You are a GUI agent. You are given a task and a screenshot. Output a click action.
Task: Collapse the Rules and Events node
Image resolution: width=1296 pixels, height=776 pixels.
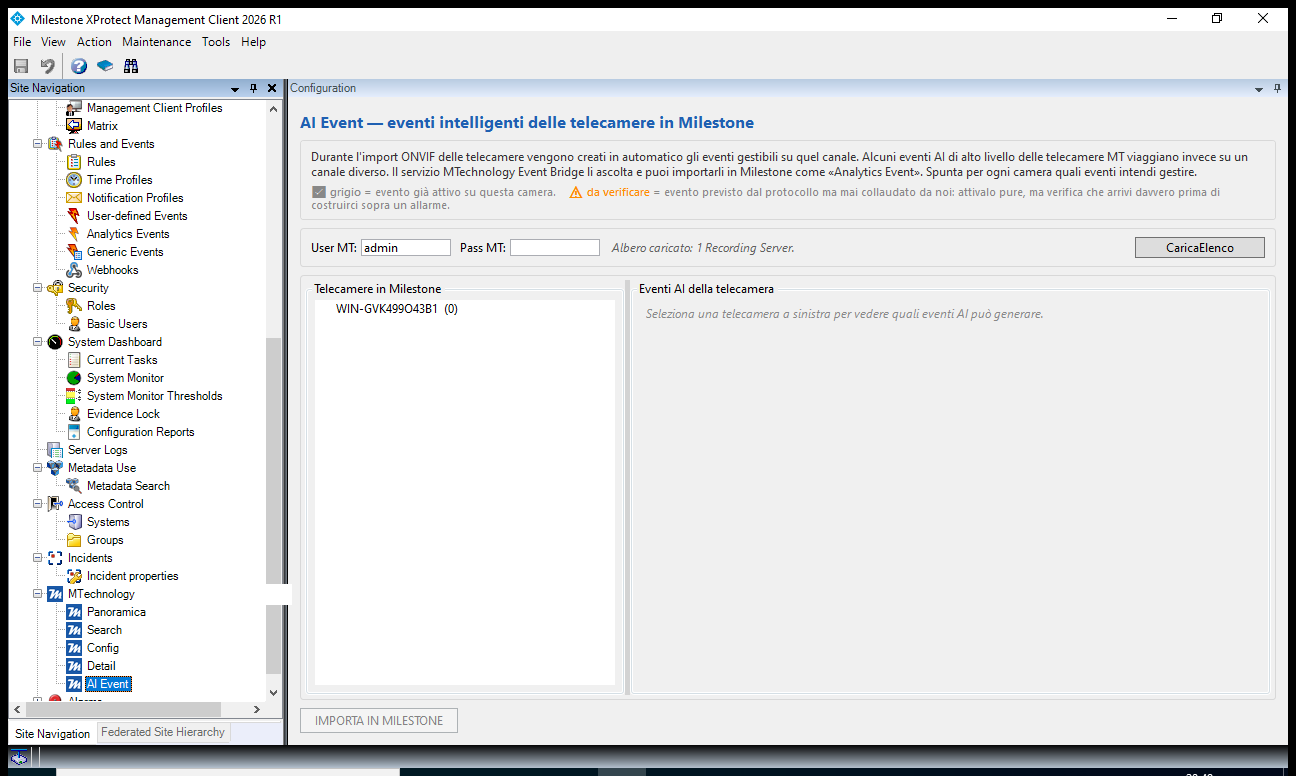pyautogui.click(x=38, y=144)
